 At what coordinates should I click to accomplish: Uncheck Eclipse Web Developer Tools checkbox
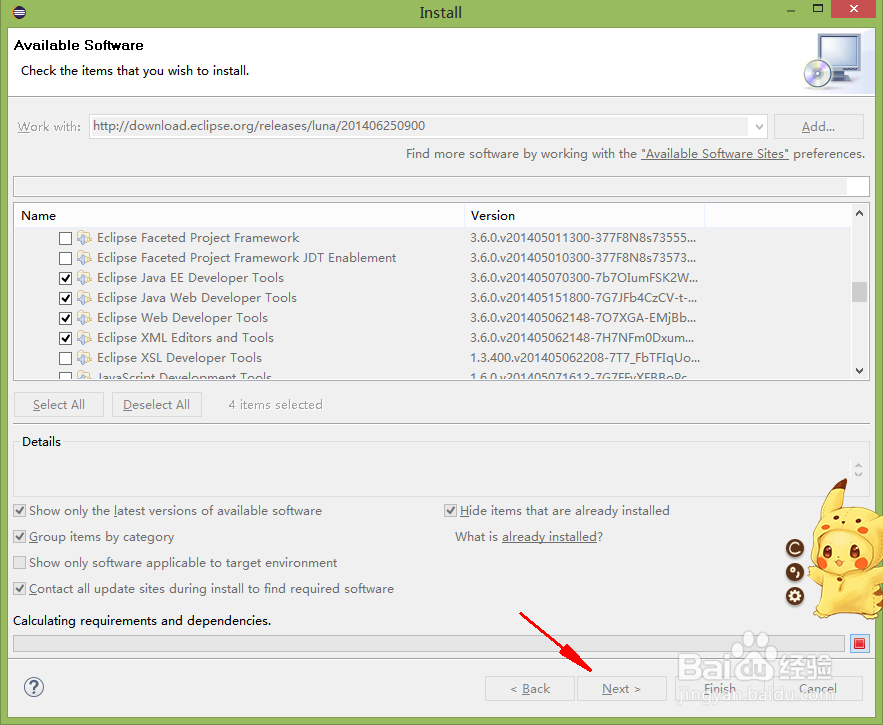tap(65, 318)
